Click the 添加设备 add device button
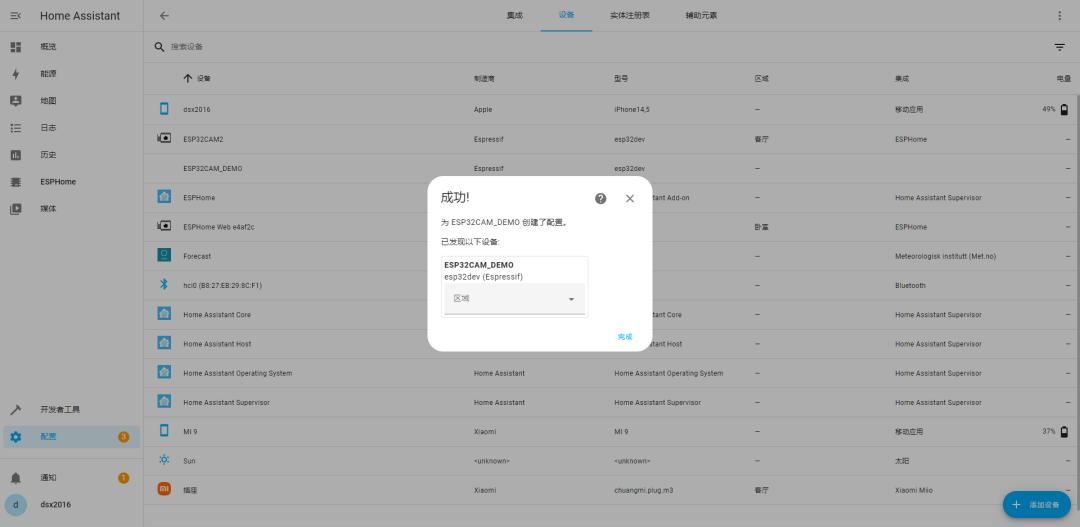Image resolution: width=1080 pixels, height=527 pixels. click(1037, 505)
